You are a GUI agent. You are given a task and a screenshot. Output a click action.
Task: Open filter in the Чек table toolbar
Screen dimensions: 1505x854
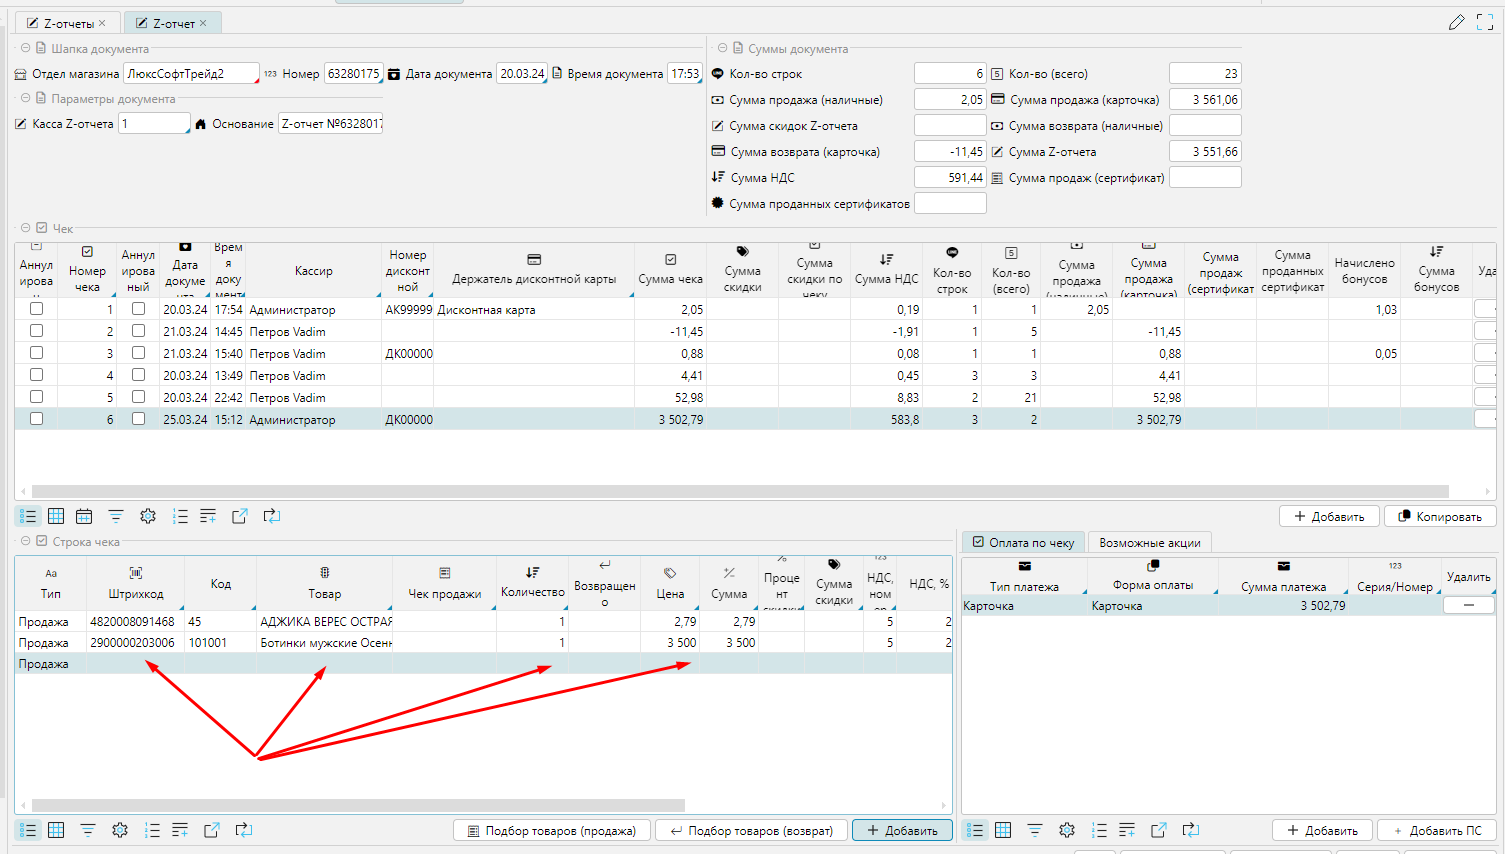pos(116,516)
